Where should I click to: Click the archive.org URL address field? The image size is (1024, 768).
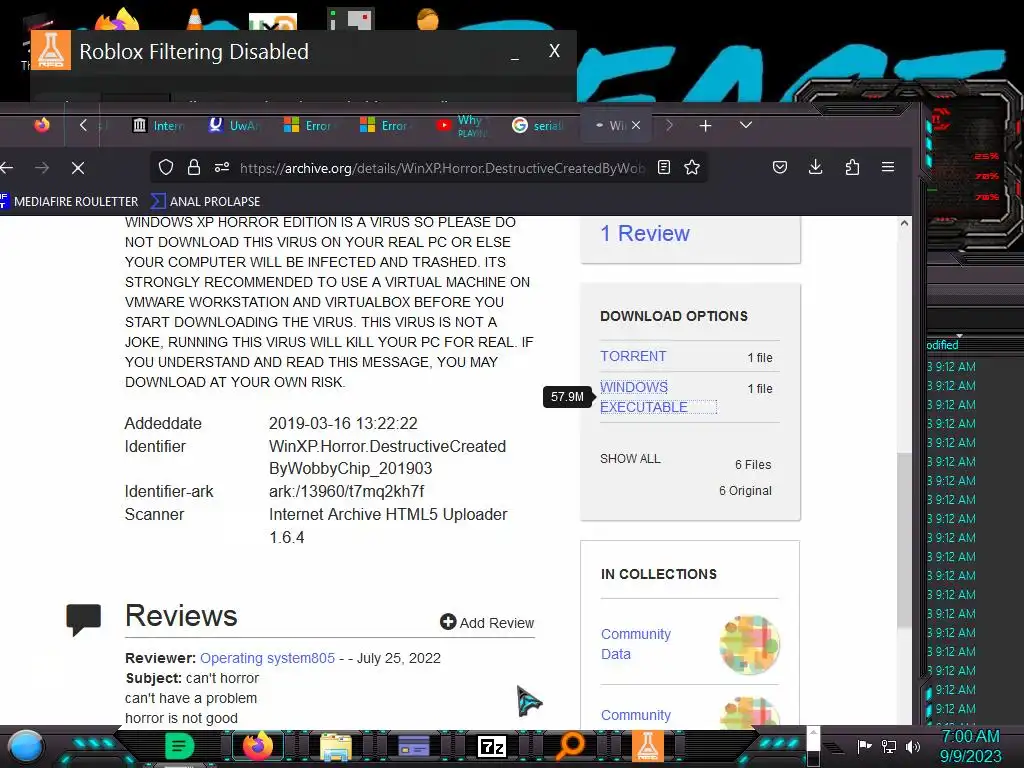point(442,168)
